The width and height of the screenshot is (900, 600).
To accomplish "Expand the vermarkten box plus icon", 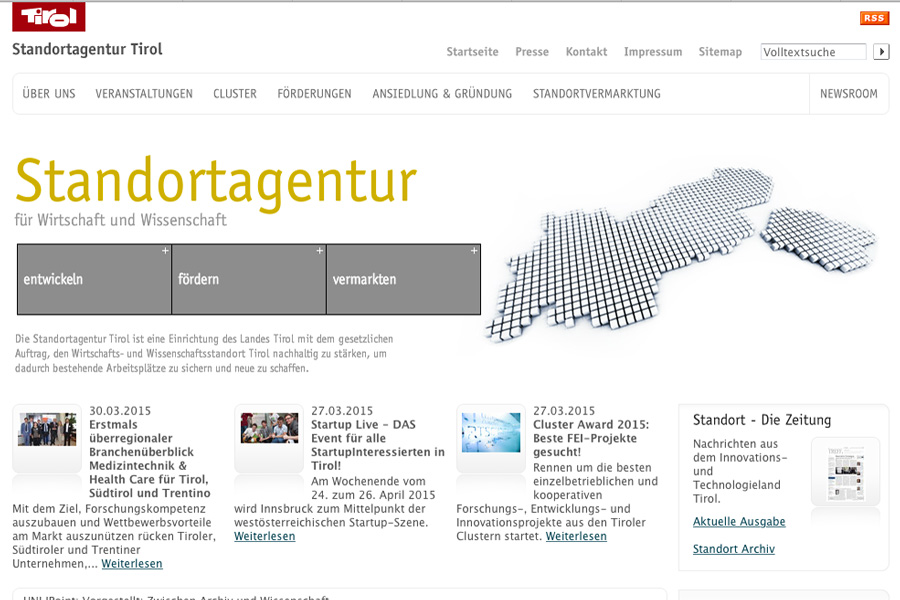I will tap(474, 251).
